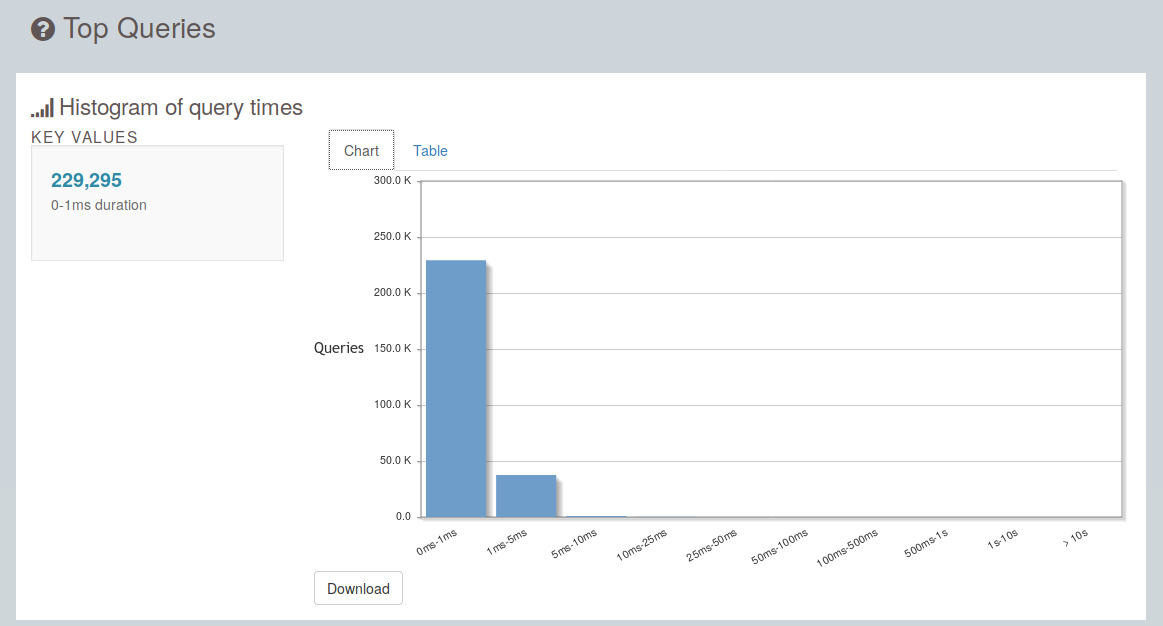Viewport: 1163px width, 626px height.
Task: Switch to the Table tab
Action: click(x=430, y=151)
